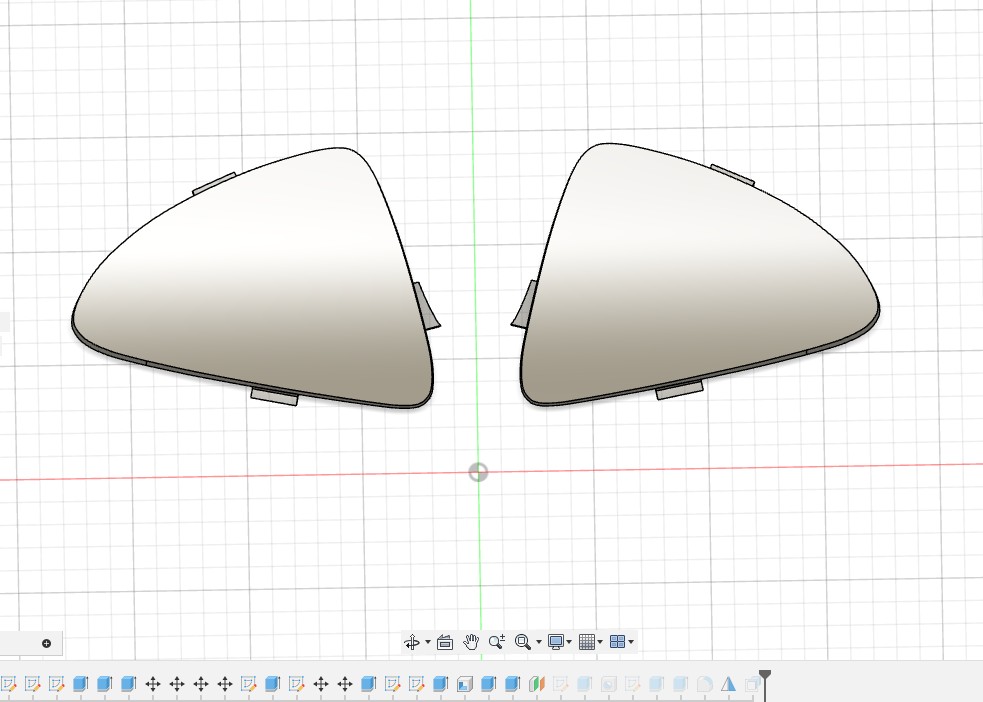This screenshot has width=983, height=702.
Task: Activate the Orbit navigation tool
Action: click(412, 642)
